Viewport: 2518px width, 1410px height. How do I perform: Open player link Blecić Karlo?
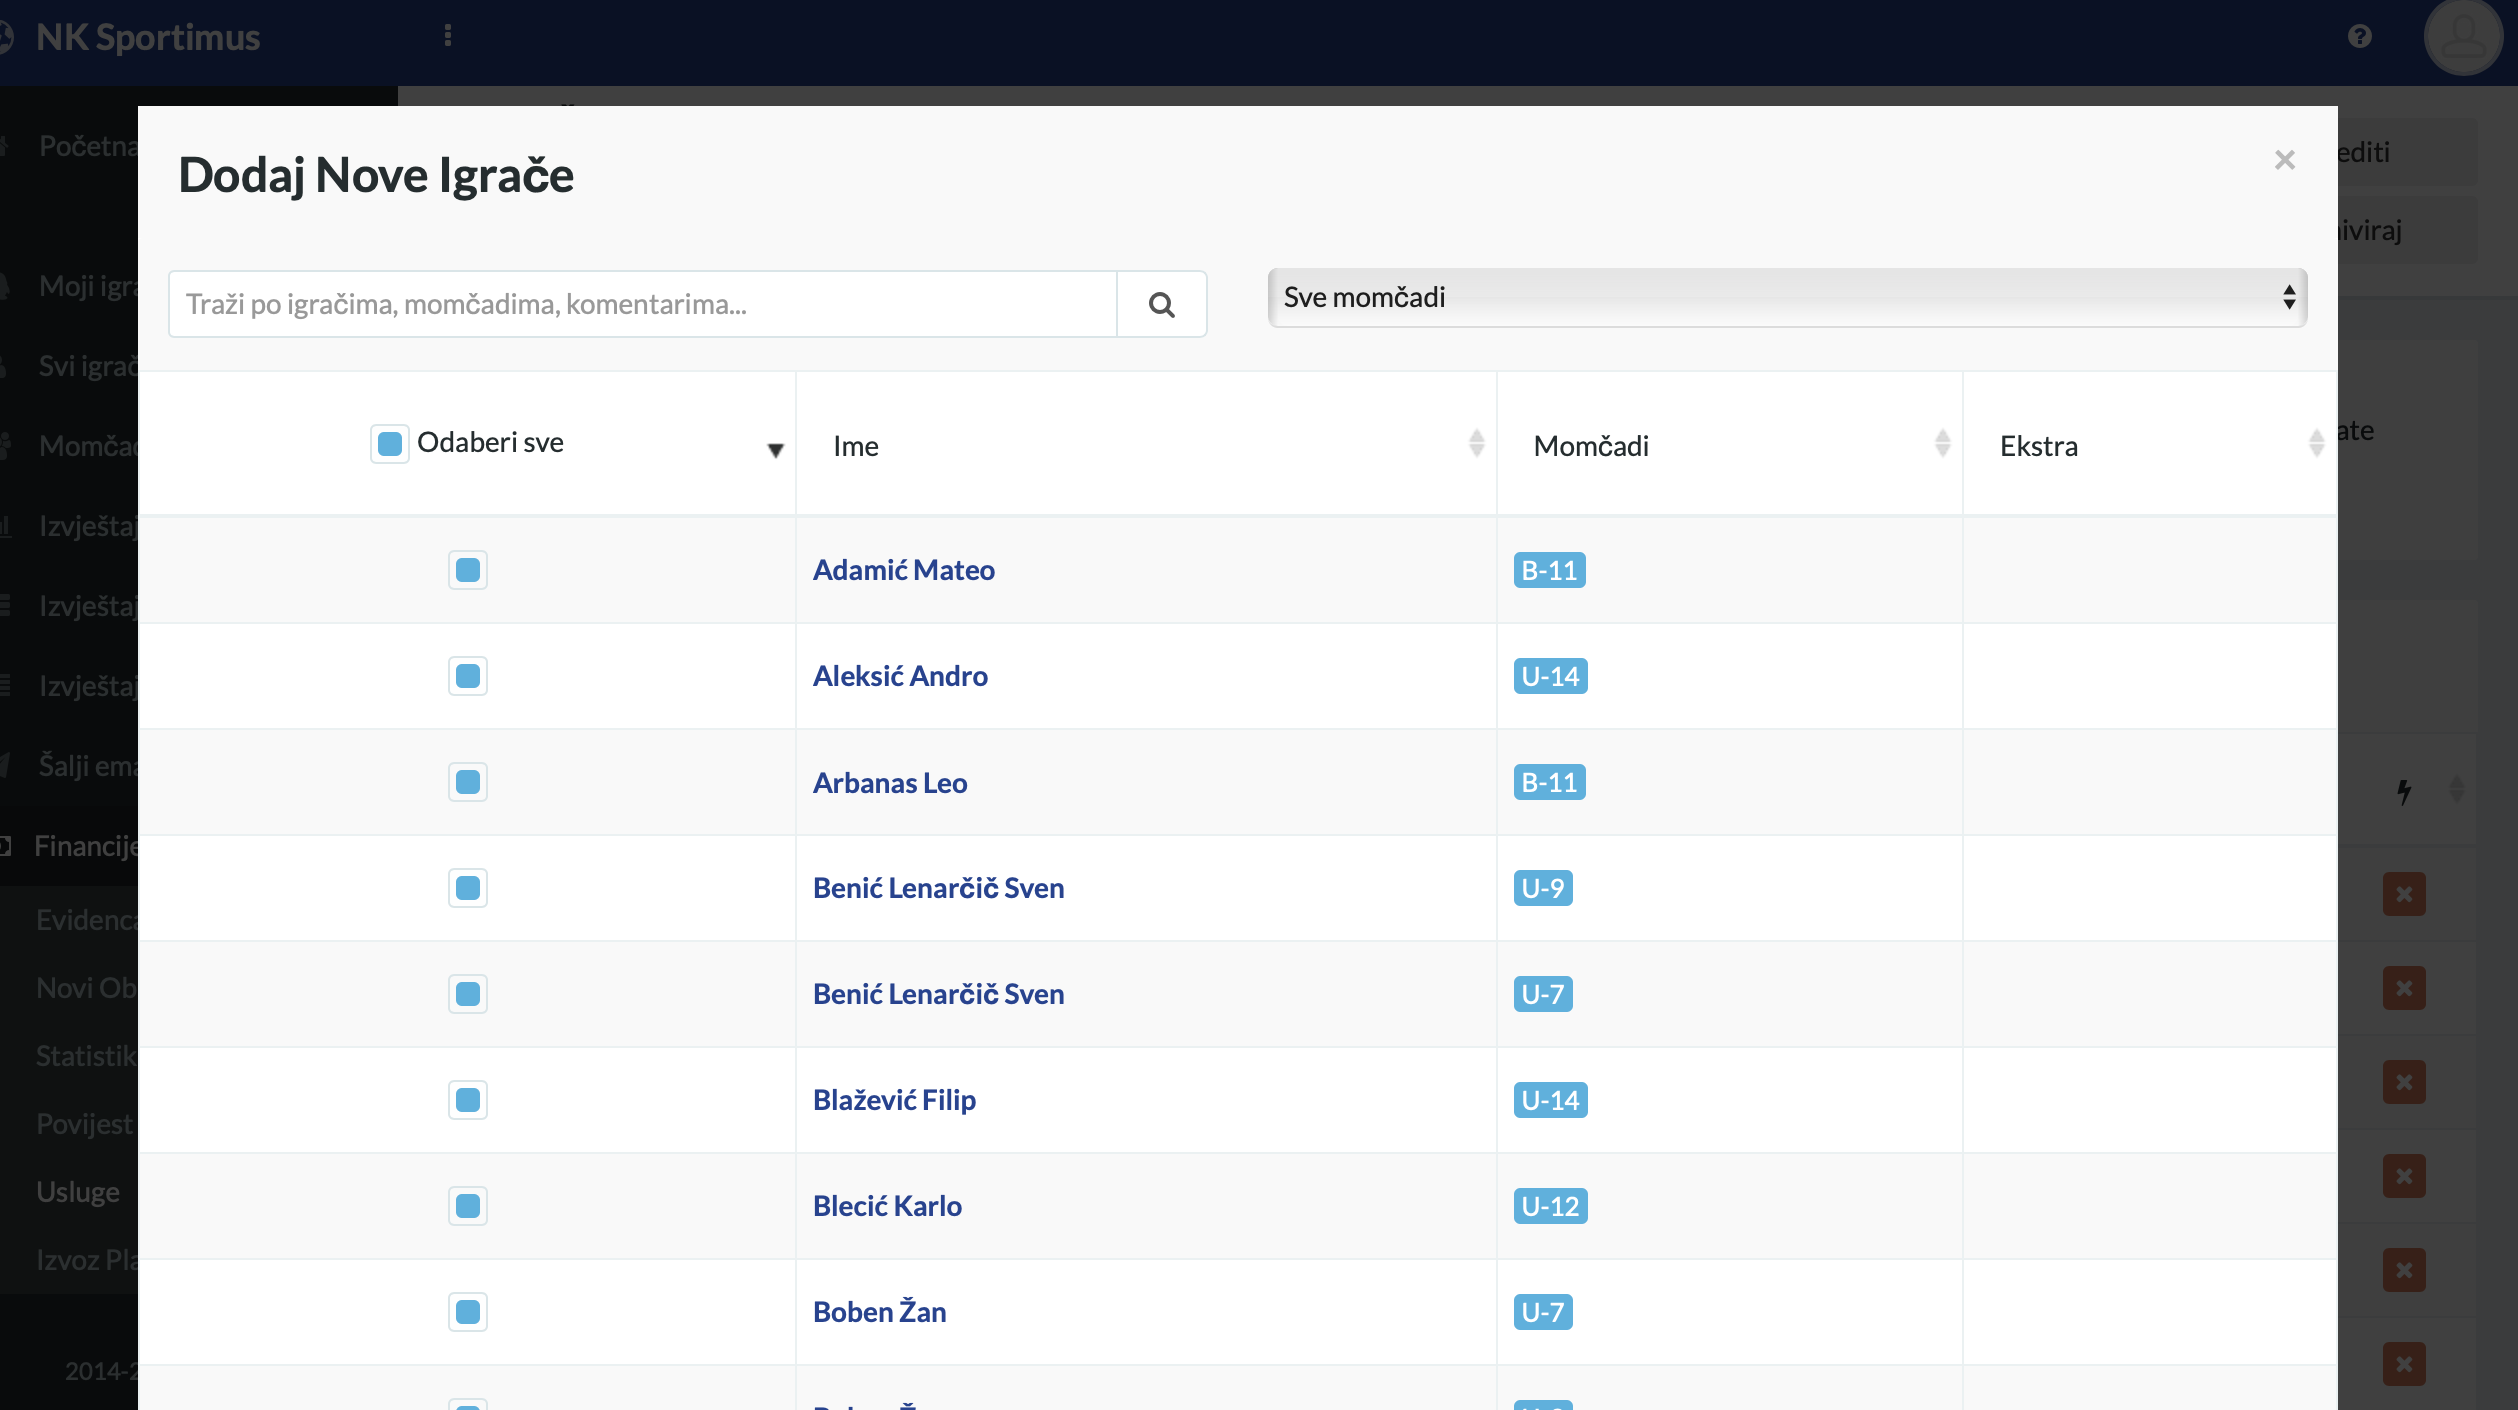coord(887,1206)
